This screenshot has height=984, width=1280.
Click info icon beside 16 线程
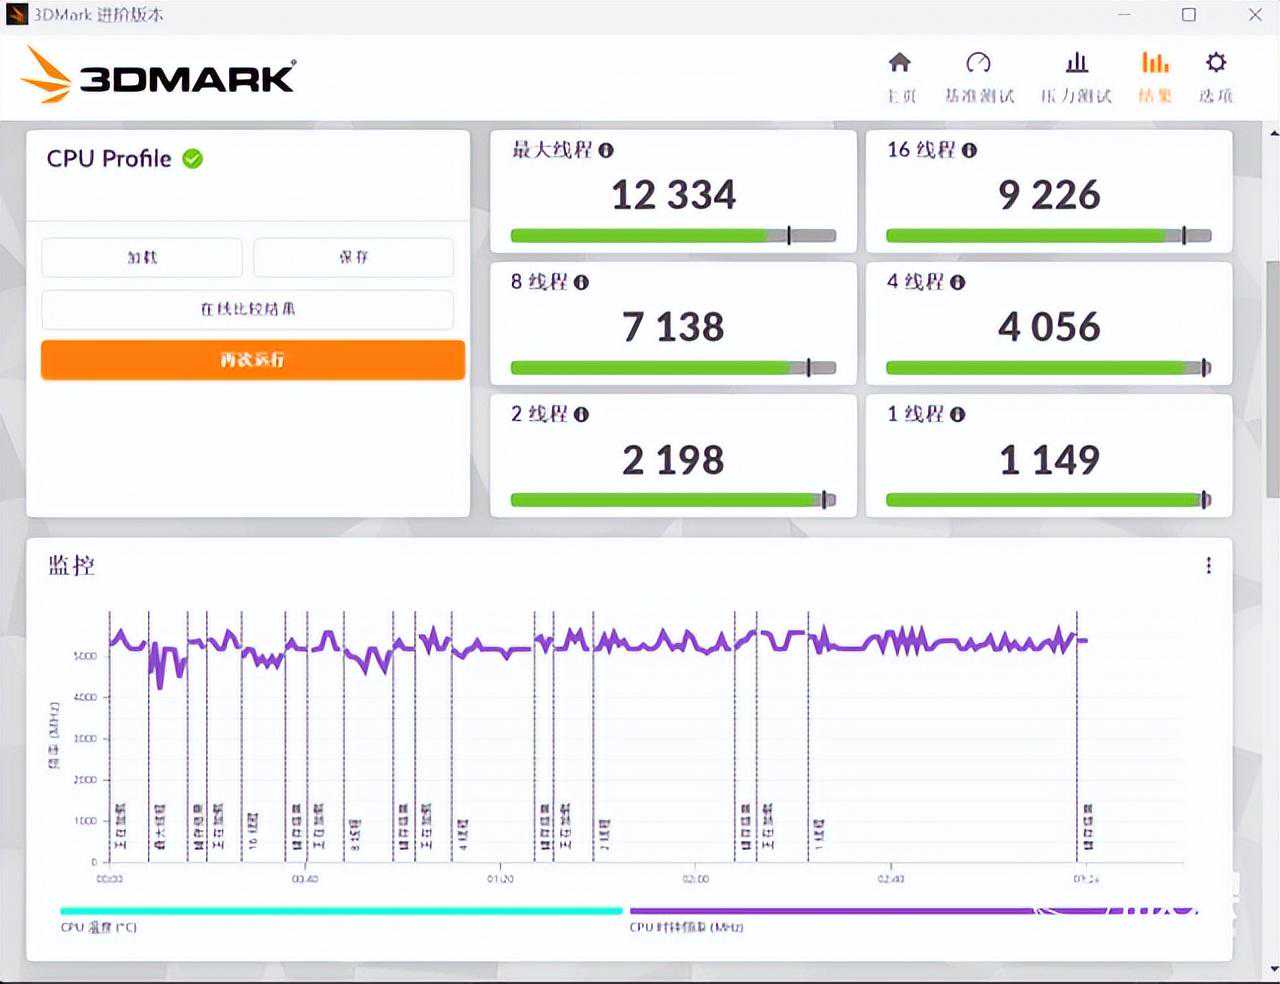[x=969, y=151]
